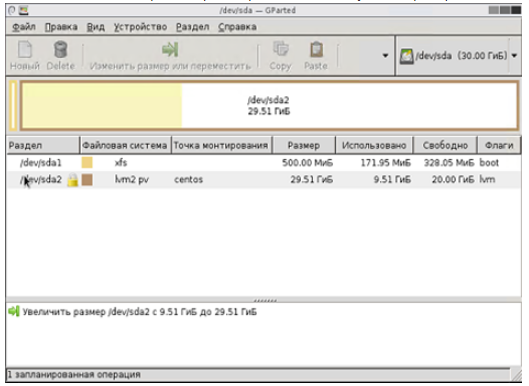Click the lvm flag cell
Screen dimensions: 529x386
coord(487,180)
